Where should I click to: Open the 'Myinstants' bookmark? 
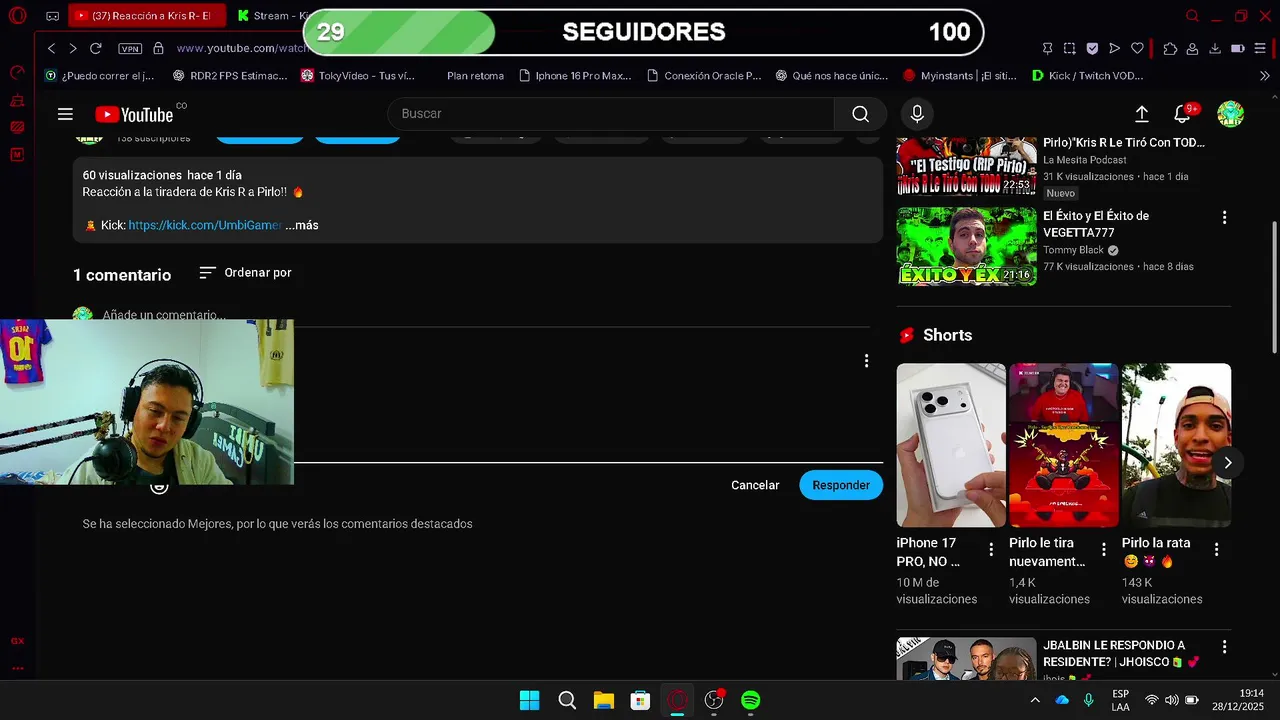[x=959, y=75]
